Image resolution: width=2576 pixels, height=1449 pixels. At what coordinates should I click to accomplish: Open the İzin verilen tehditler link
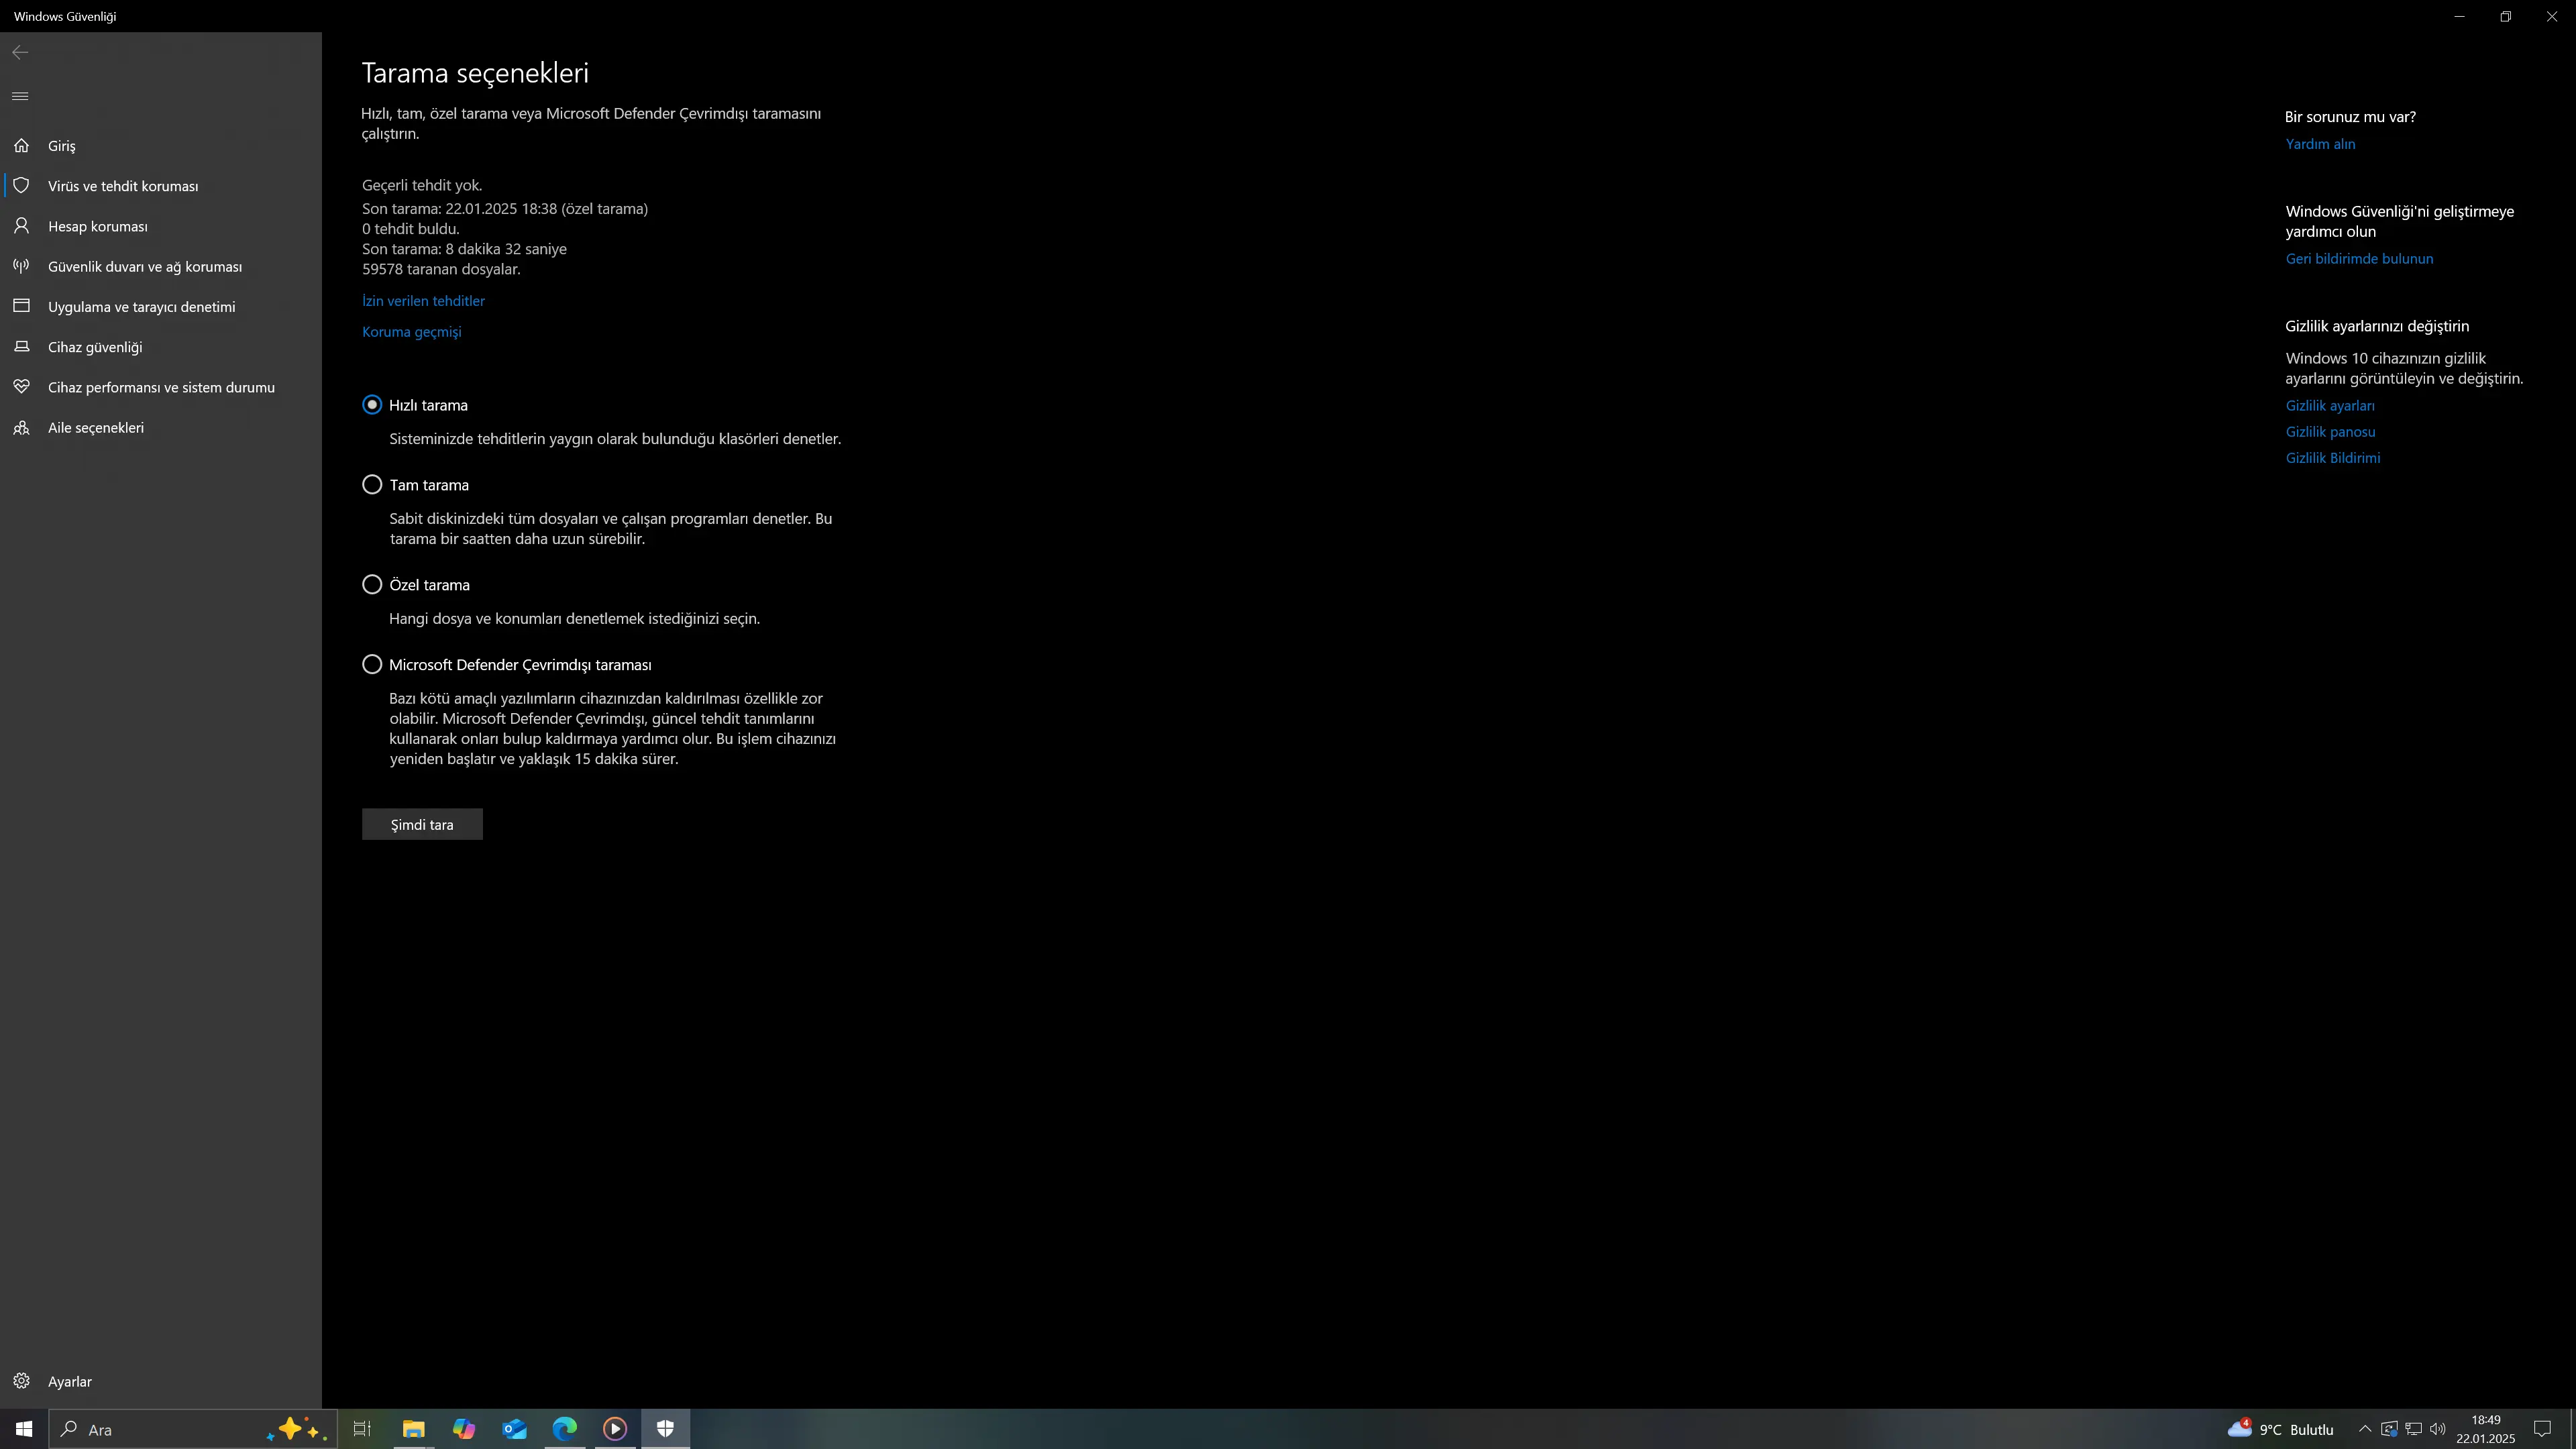click(x=423, y=301)
